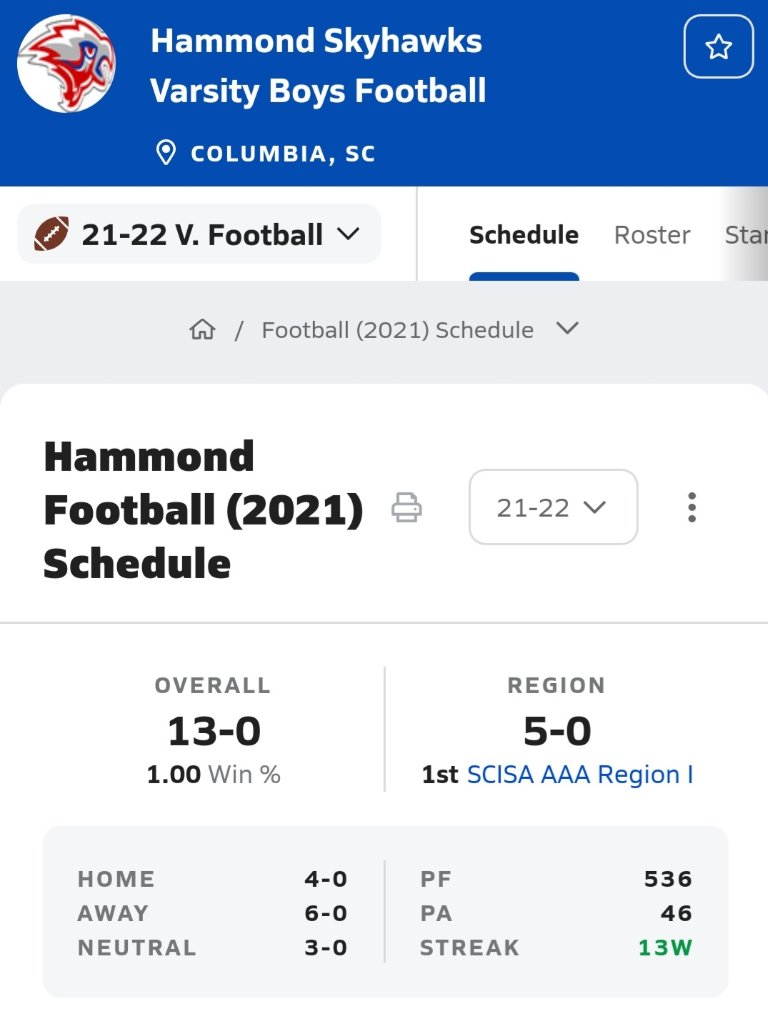Print the schedule using printer icon
The width and height of the screenshot is (768, 1024).
(x=406, y=507)
